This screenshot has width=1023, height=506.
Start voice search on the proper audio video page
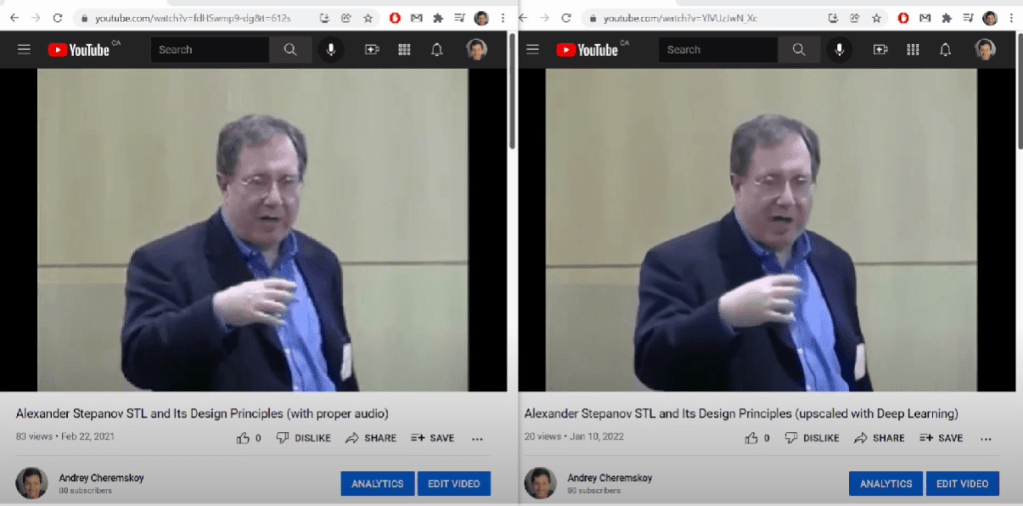click(x=330, y=50)
